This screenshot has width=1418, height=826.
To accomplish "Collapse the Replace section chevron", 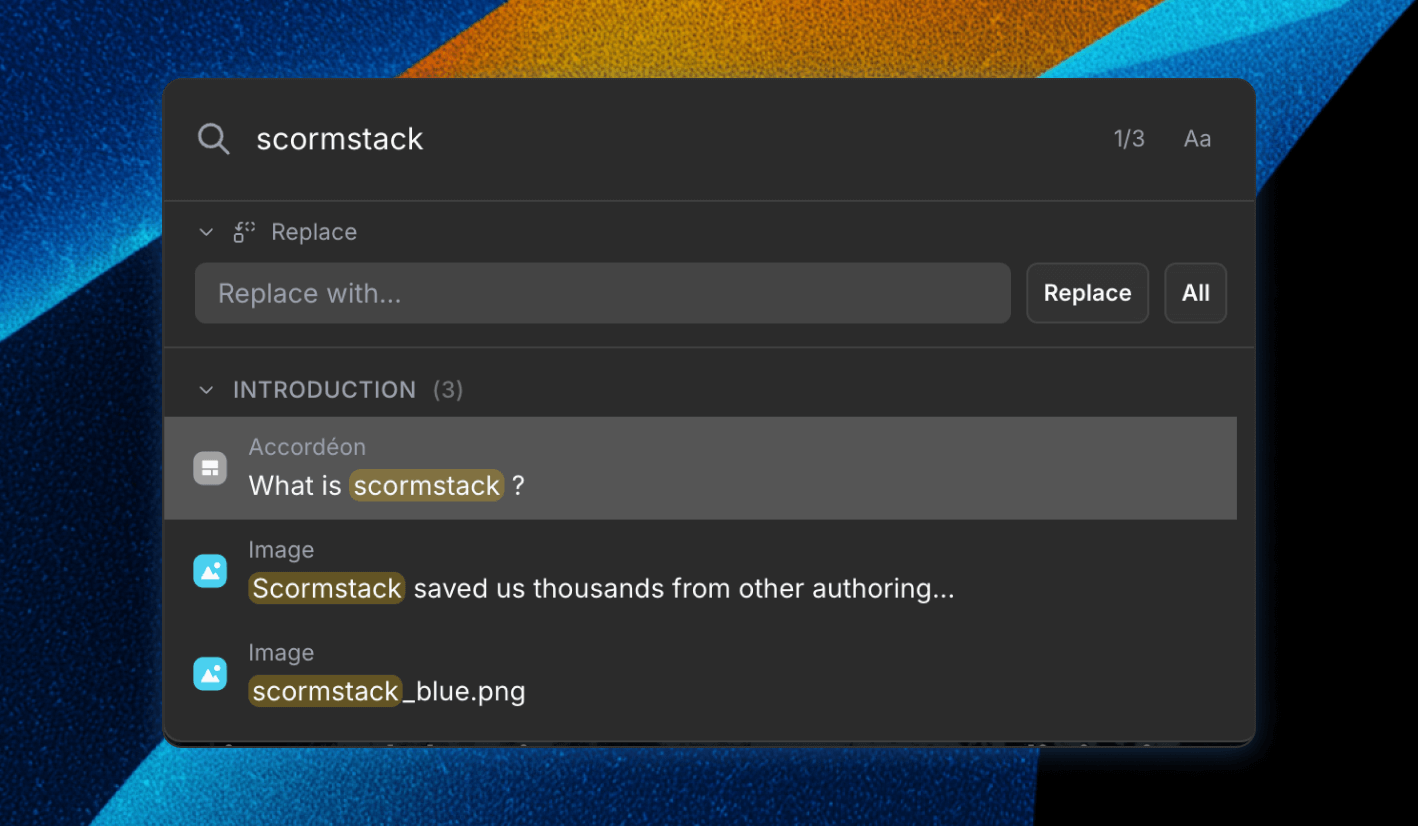I will (x=206, y=232).
